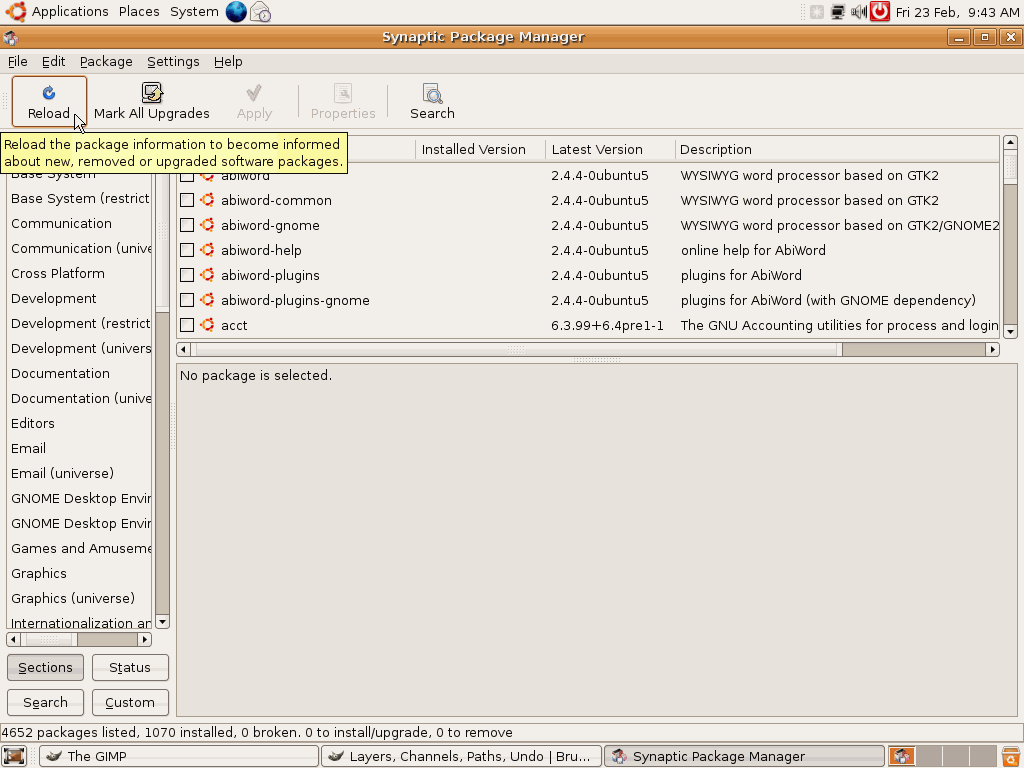Select the Games and Amusement section
Viewport: 1024px width, 768px height.
point(80,549)
